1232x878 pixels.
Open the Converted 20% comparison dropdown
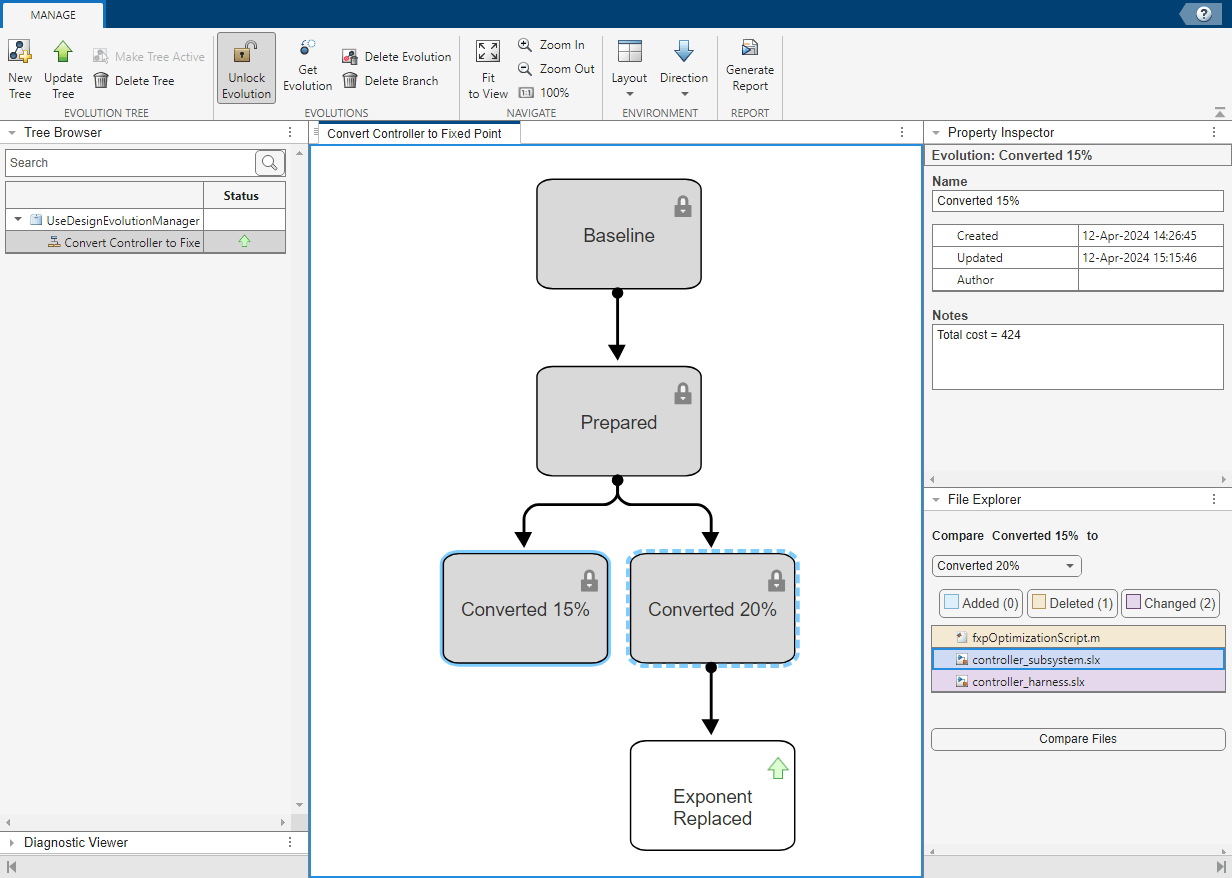tap(1006, 566)
